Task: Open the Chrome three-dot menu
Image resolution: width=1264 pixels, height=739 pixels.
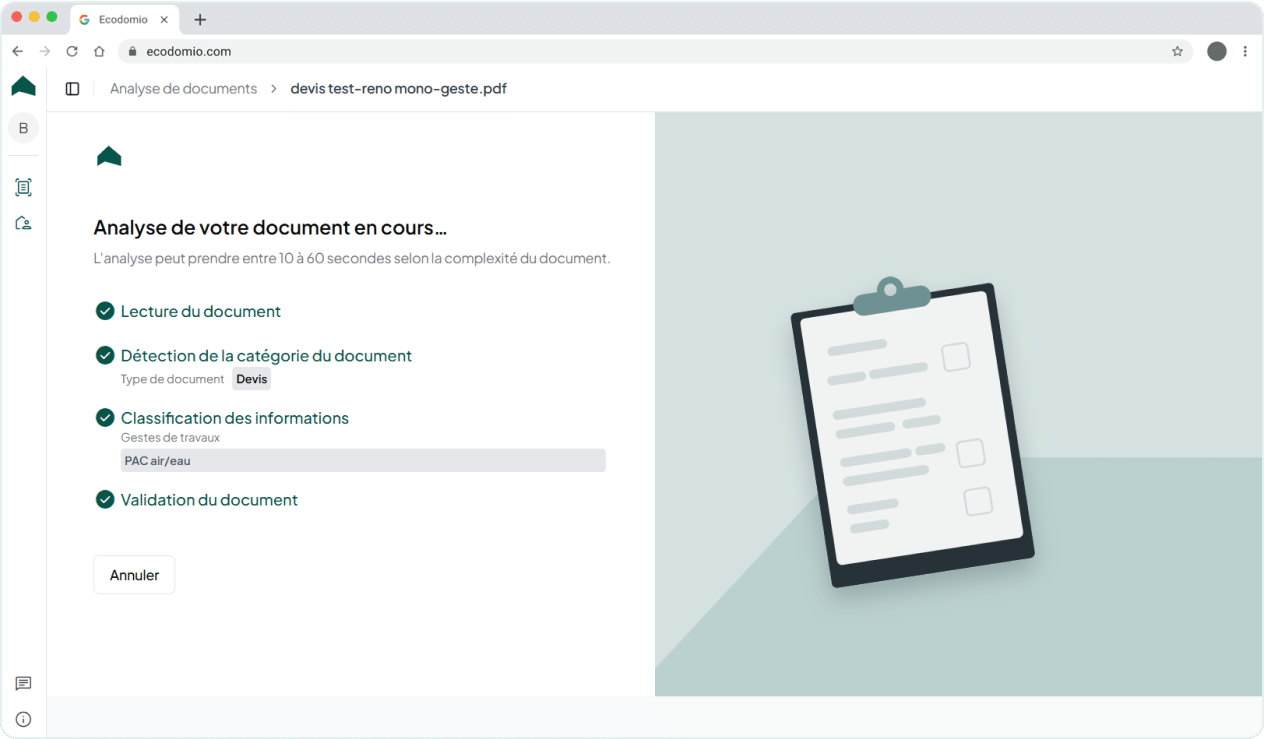Action: (x=1245, y=51)
